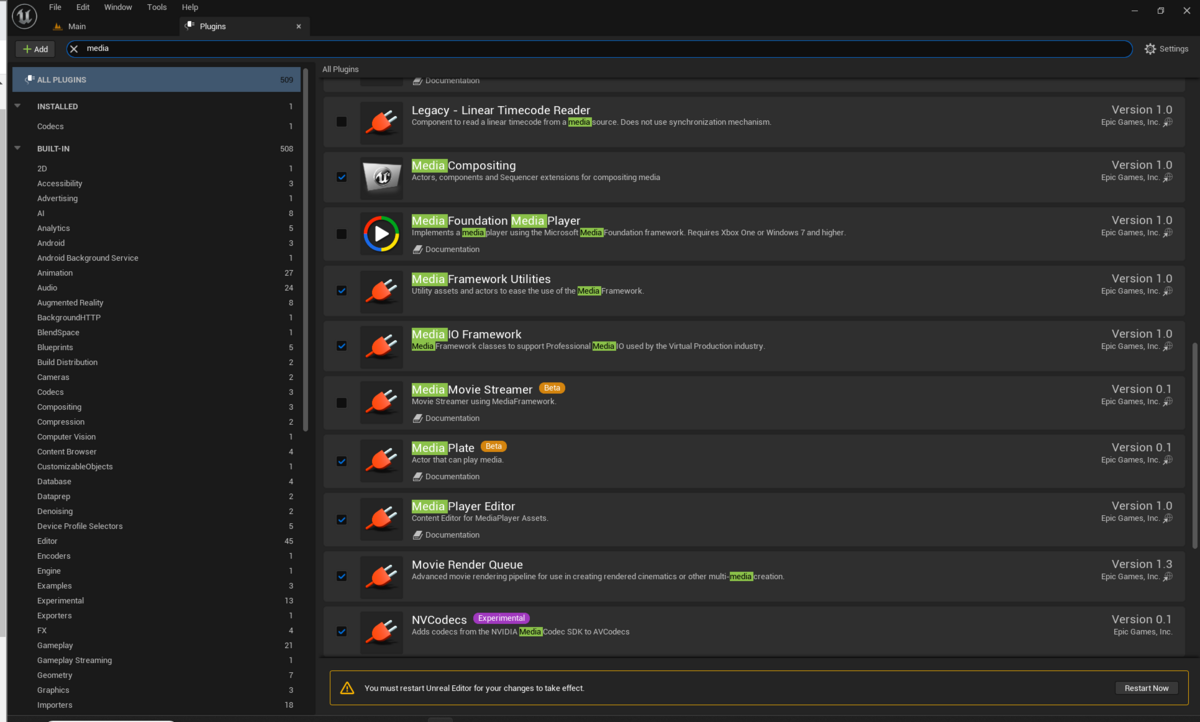Viewport: 1200px width, 722px height.
Task: Click the warning icon in restart notice
Action: (347, 688)
